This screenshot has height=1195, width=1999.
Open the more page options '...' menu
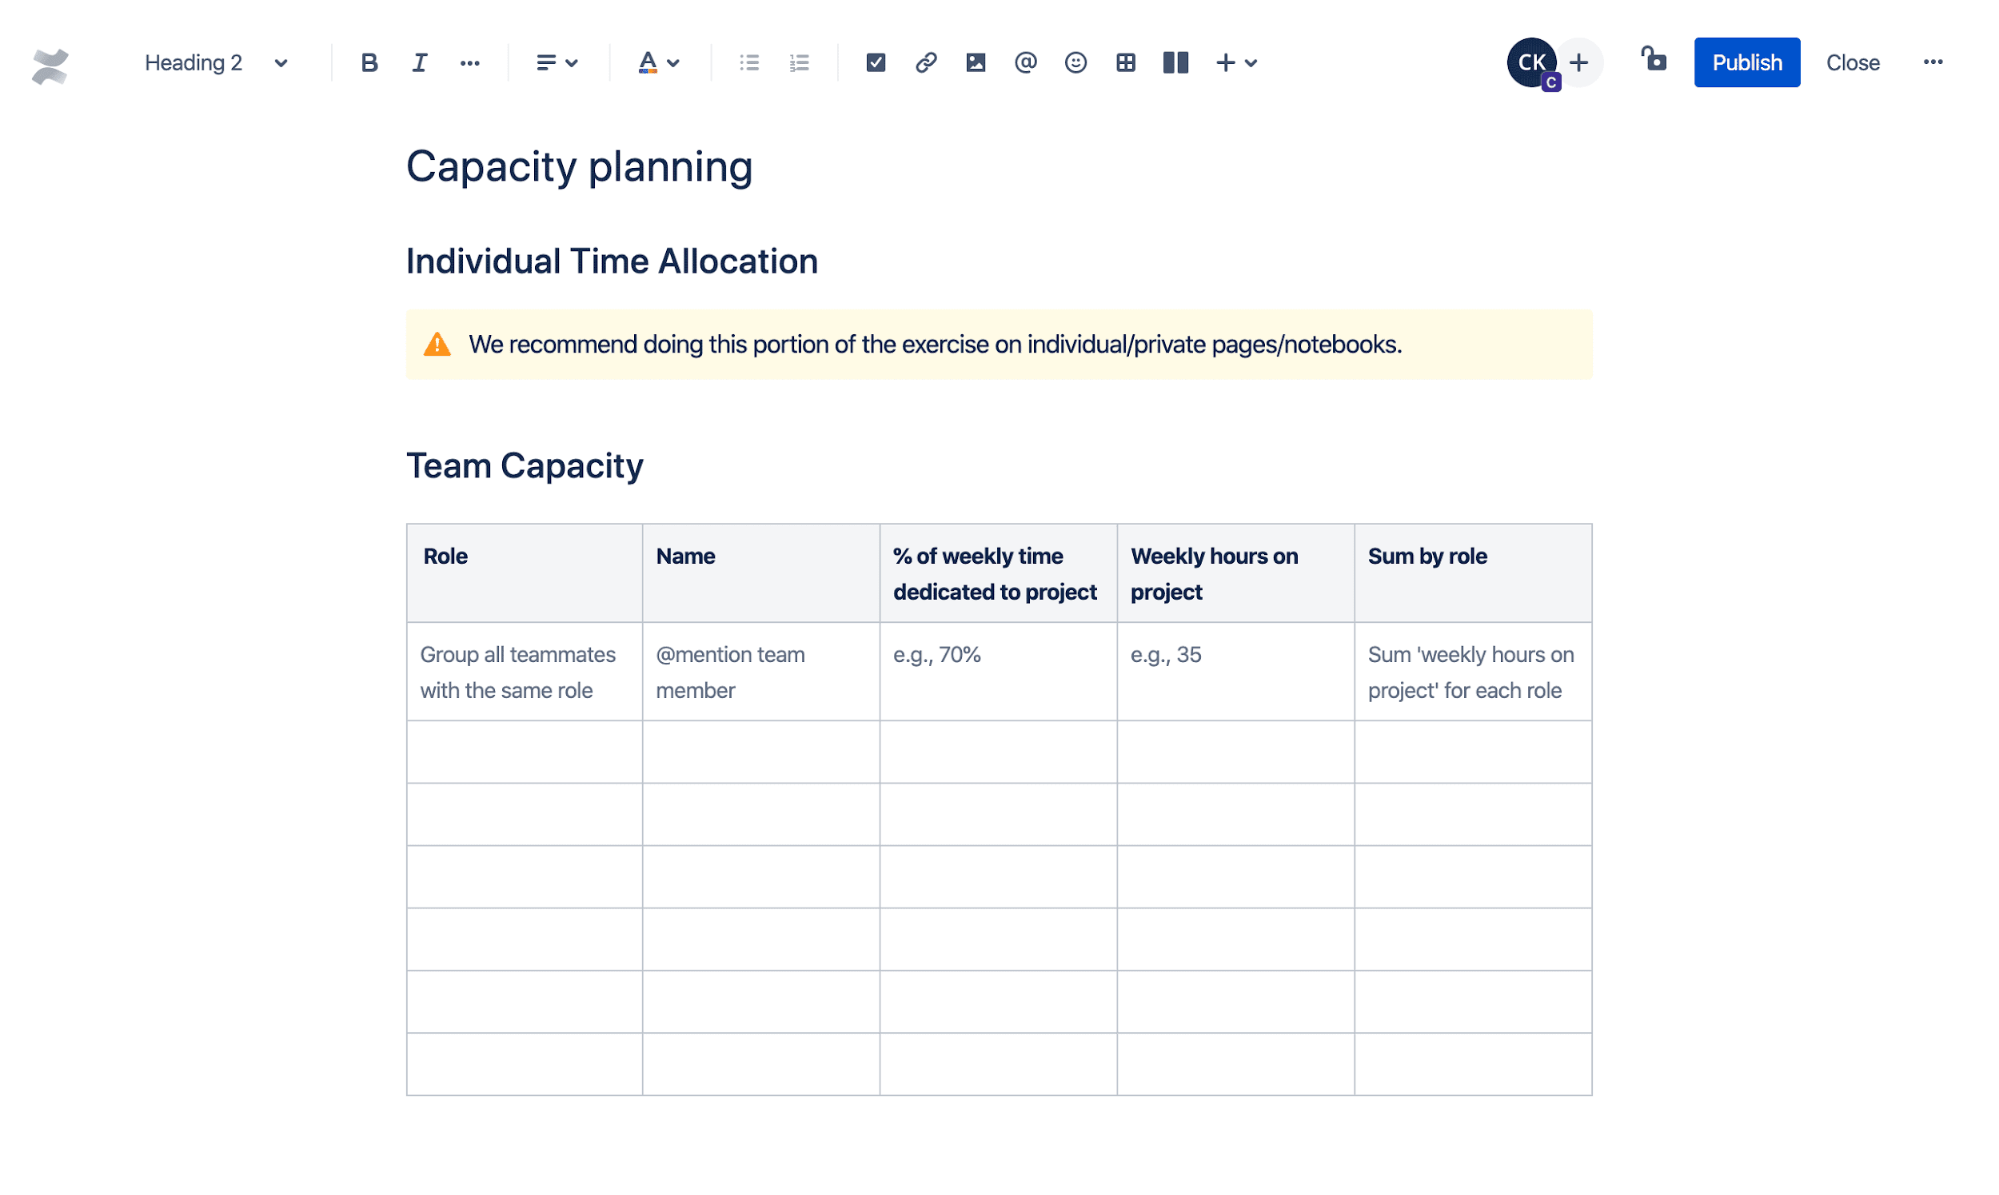1931,63
